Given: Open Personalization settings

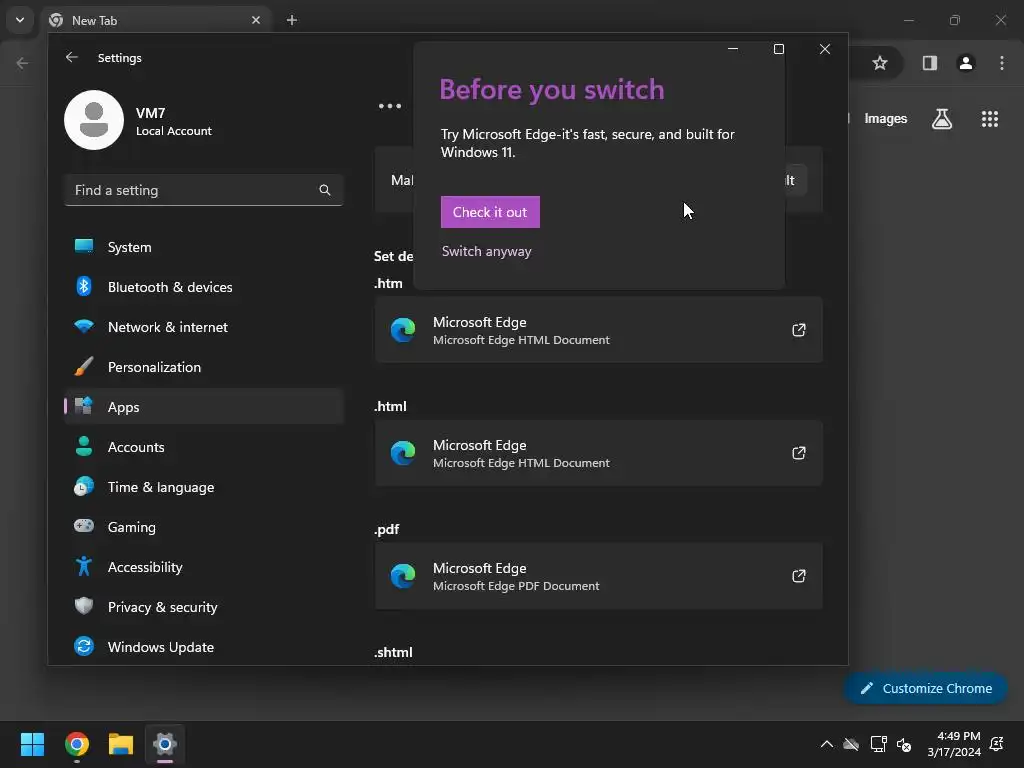Looking at the screenshot, I should 204,367.
